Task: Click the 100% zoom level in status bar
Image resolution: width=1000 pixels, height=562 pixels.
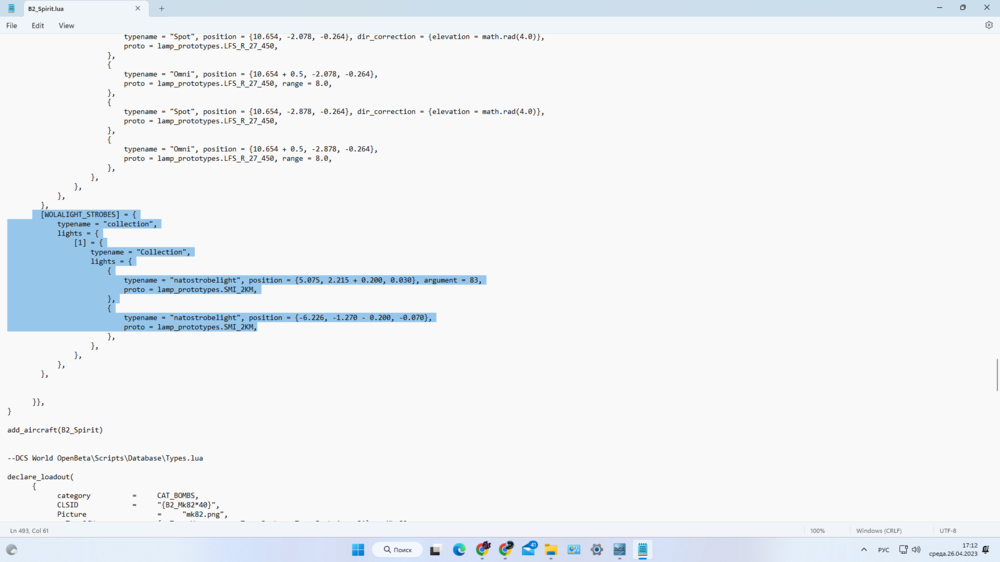Action: tap(817, 531)
